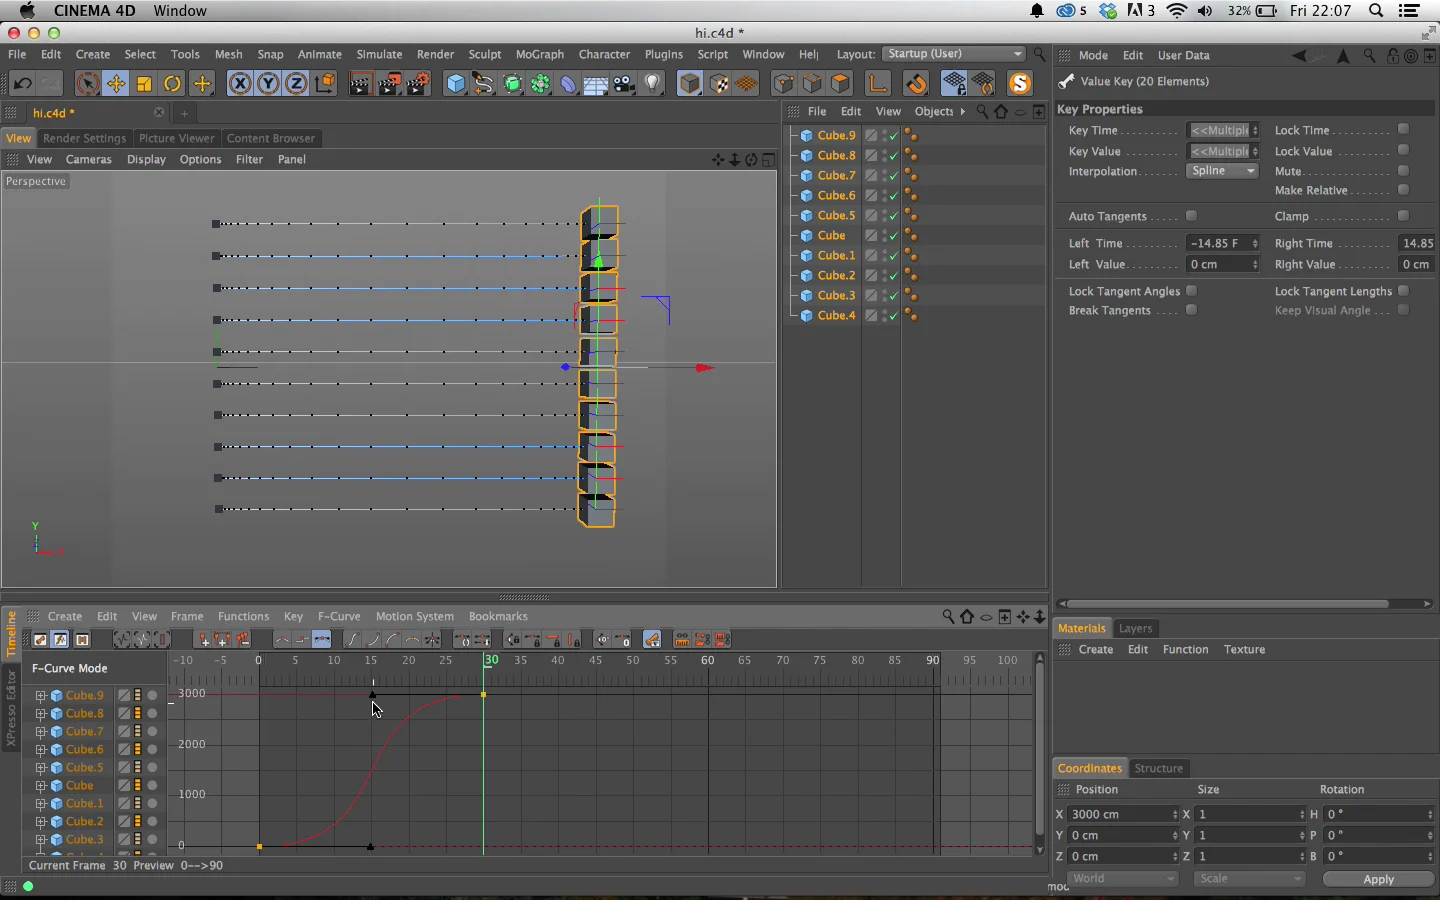The width and height of the screenshot is (1440, 900).
Task: Add a Cube primitive from the toolbar
Action: (x=455, y=84)
